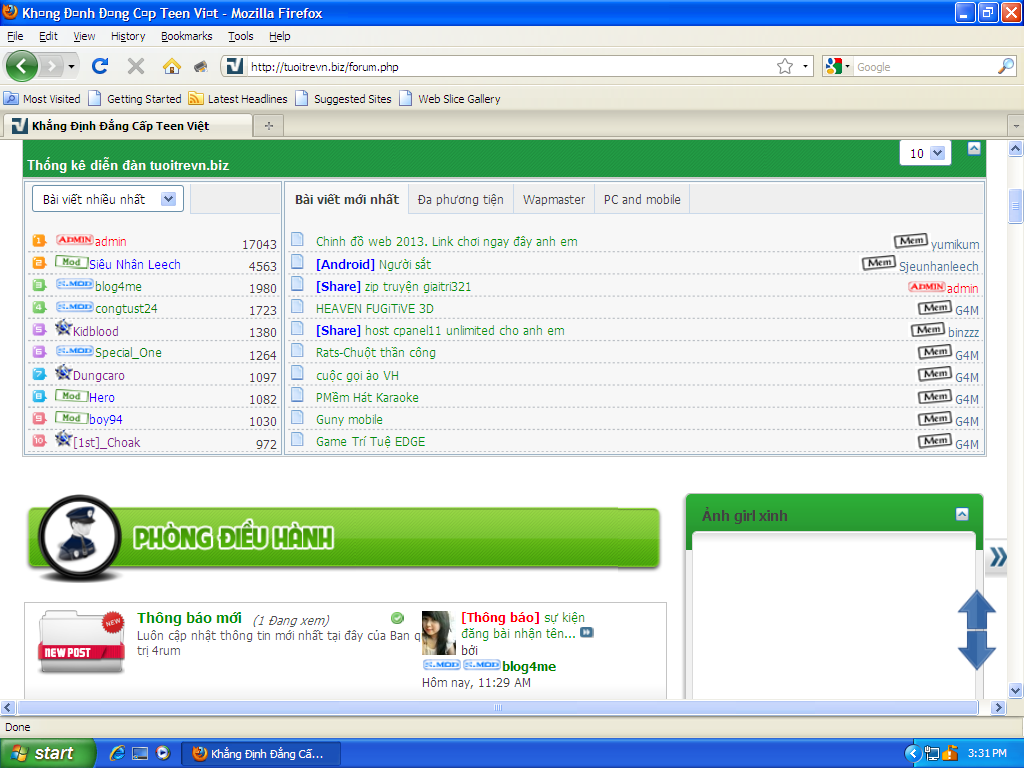
Task: Select the Wapmaster tab
Action: [553, 199]
